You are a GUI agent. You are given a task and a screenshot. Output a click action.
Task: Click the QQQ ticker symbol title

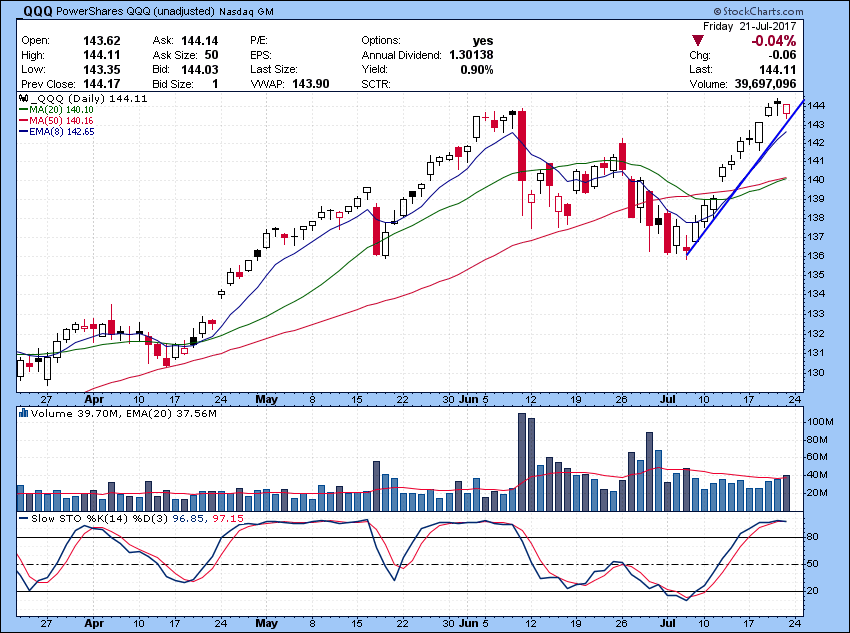[x=35, y=11]
